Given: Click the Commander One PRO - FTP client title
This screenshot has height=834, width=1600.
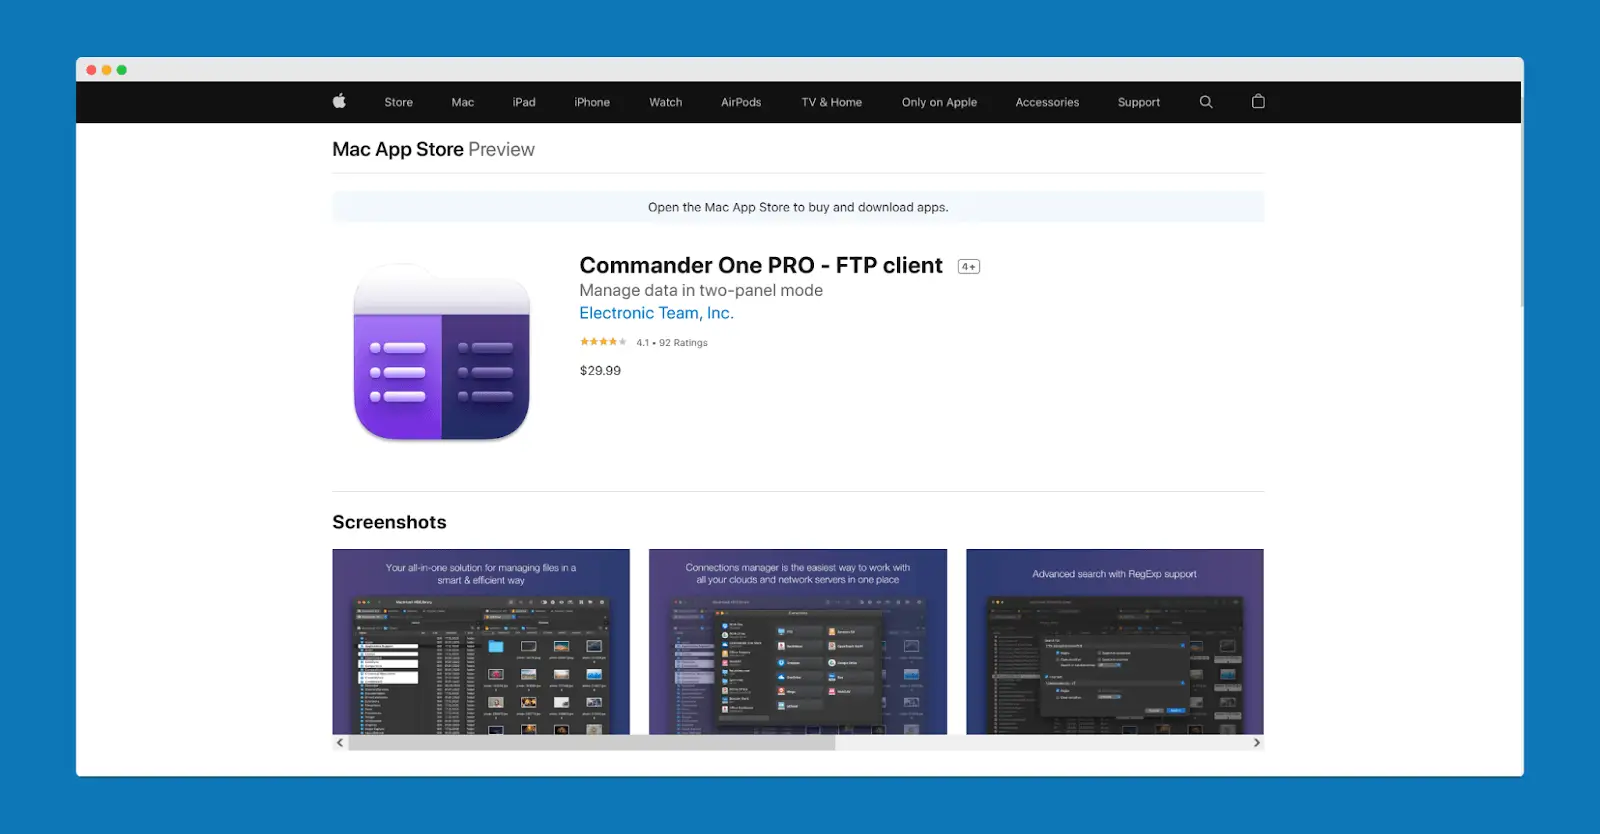Looking at the screenshot, I should (x=761, y=265).
